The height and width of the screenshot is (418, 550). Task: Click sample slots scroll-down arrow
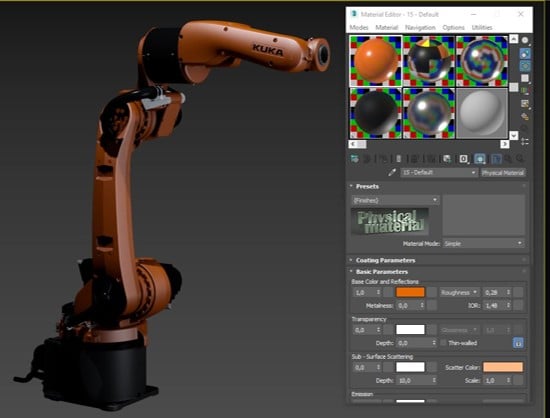pos(514,135)
